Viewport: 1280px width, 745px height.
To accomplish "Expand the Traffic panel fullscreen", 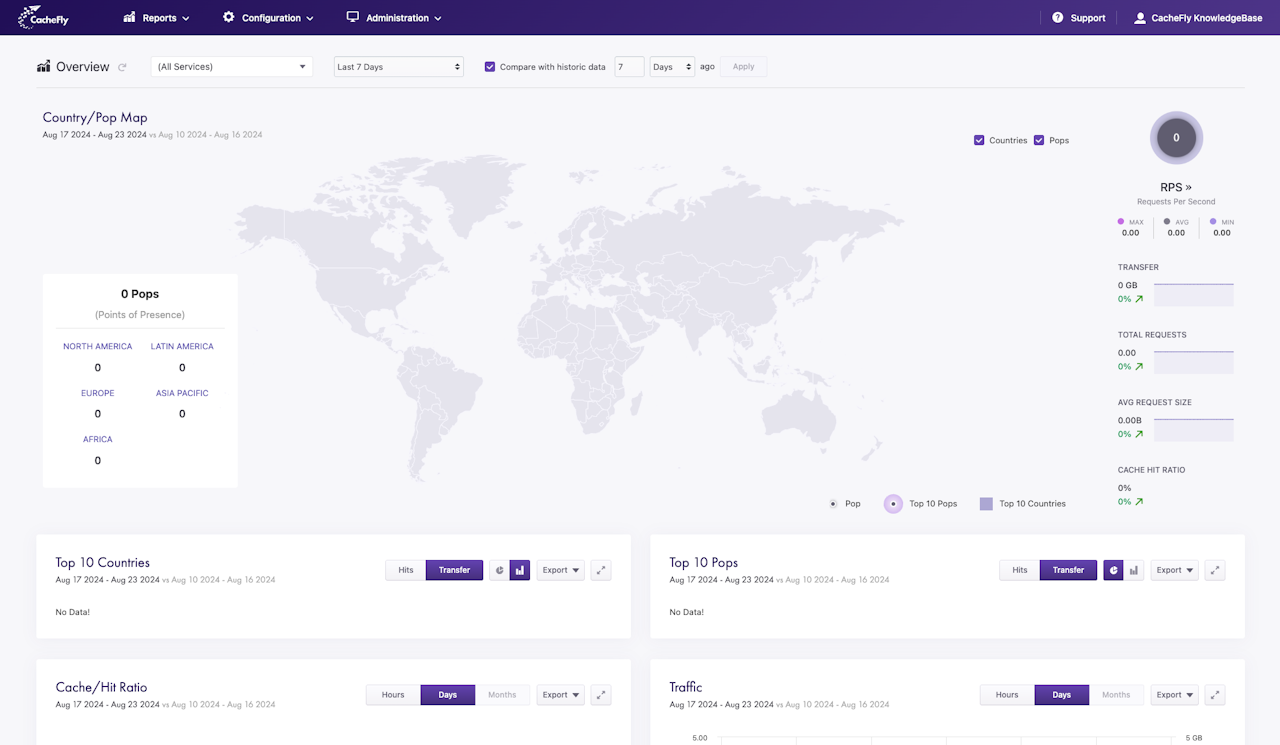I will point(1215,695).
